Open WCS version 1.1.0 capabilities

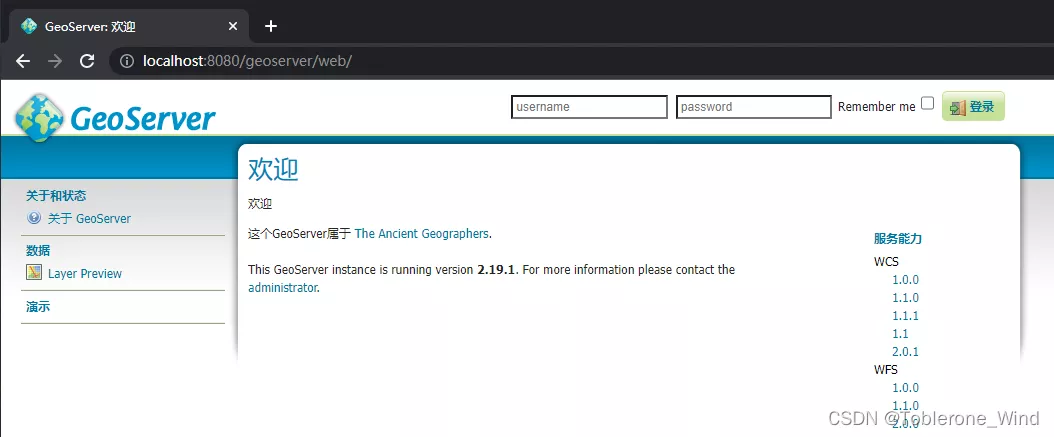[905, 298]
